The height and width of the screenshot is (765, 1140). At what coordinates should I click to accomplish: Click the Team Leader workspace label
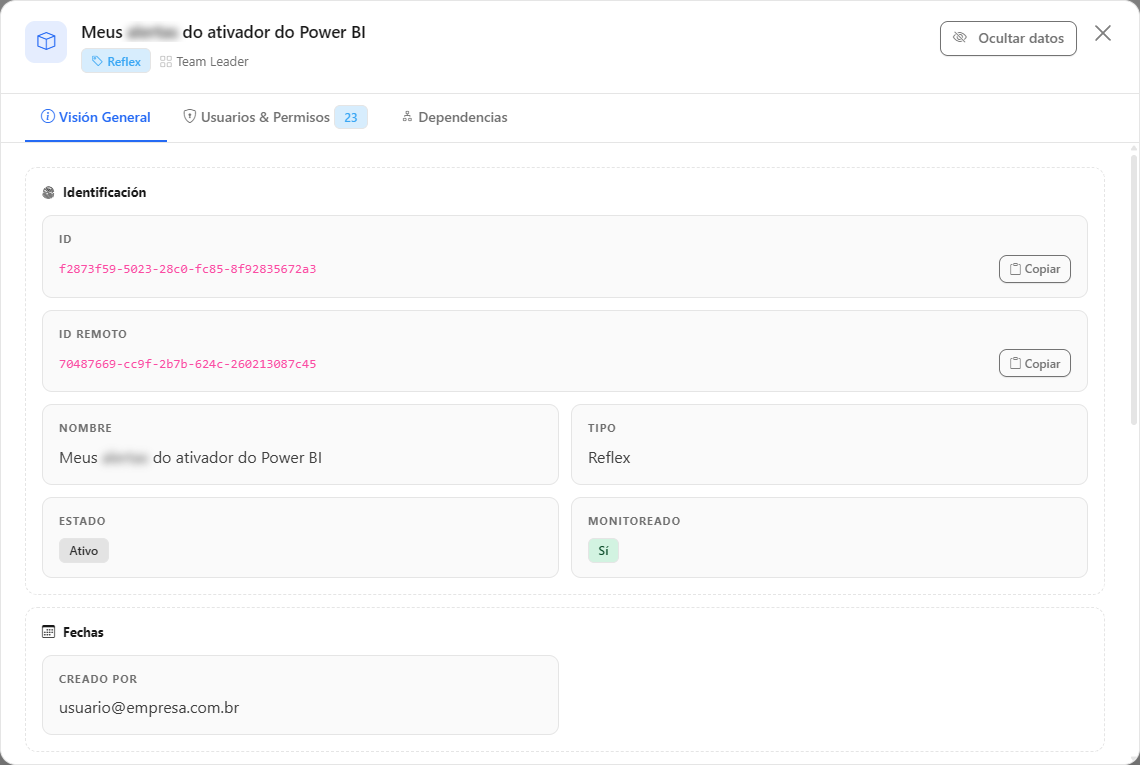point(204,62)
